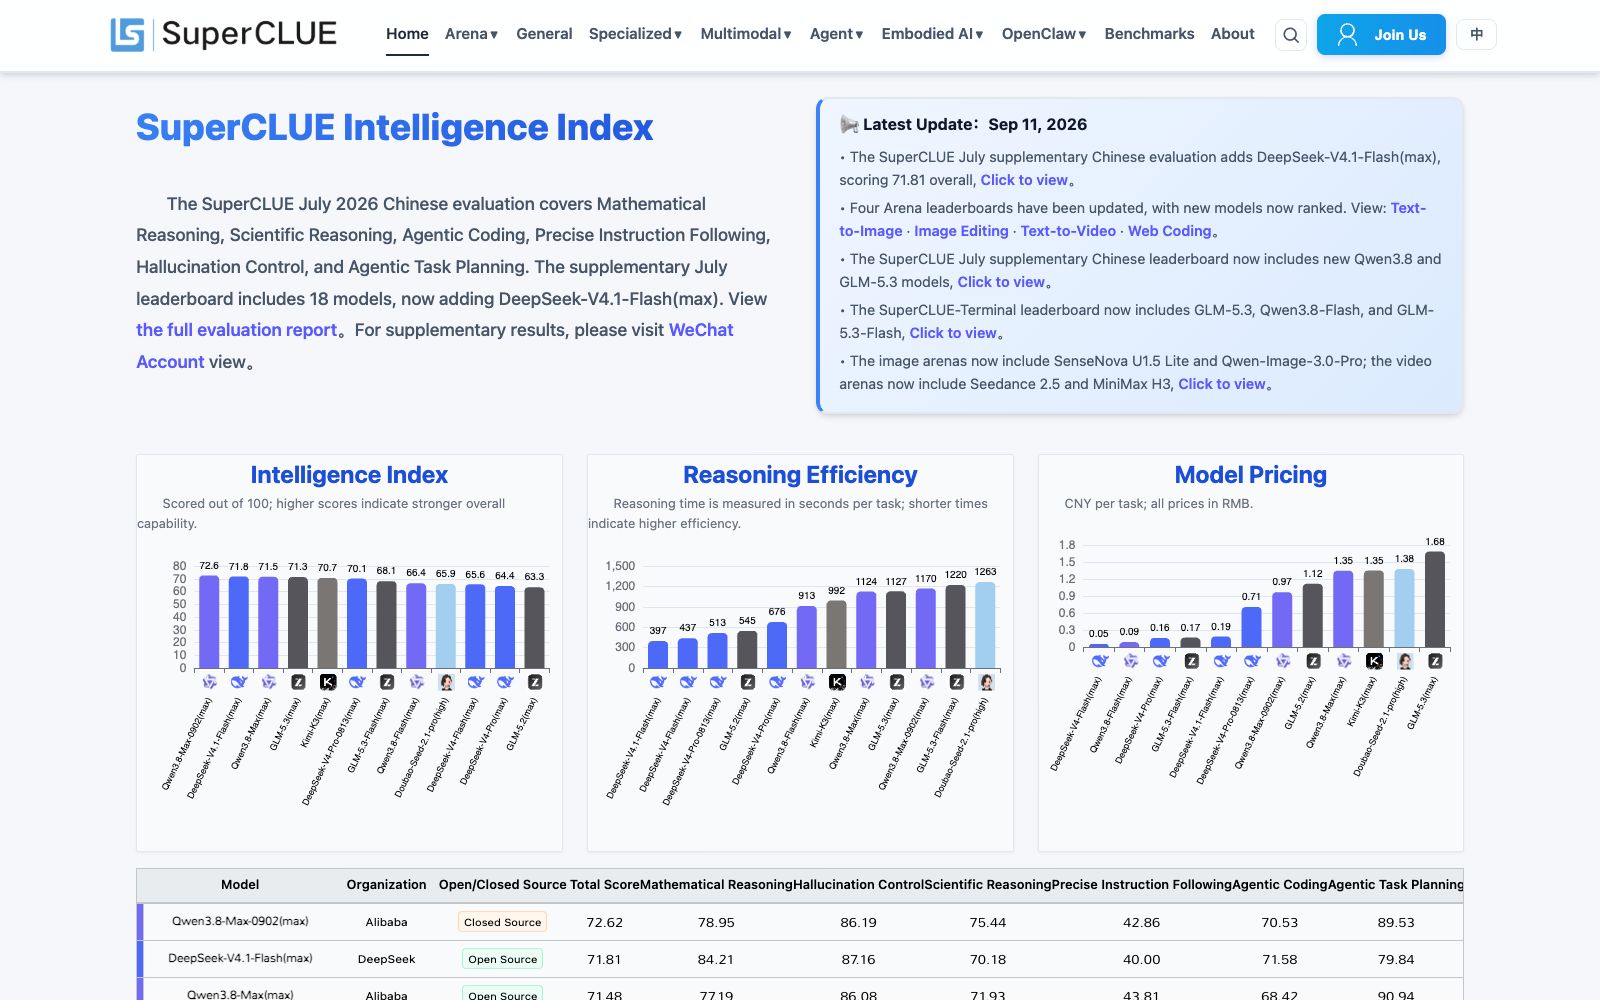The height and width of the screenshot is (1000, 1600).
Task: Click the 72.6 bar in Intelligence Index
Action: click(209, 621)
